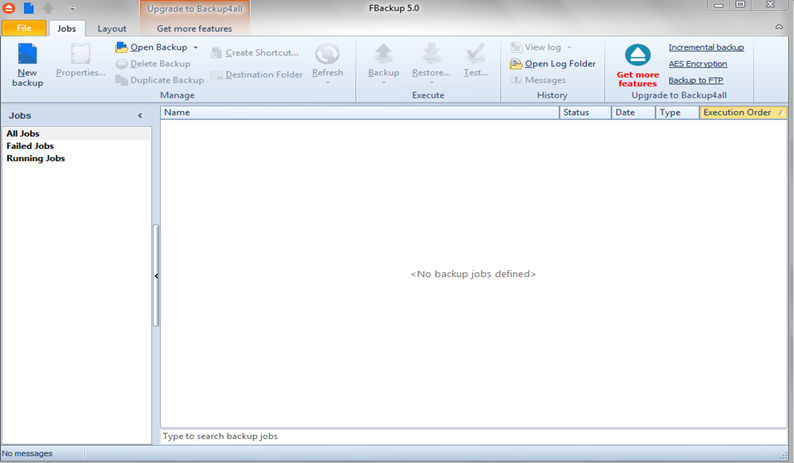Sort by Date column header

[x=633, y=112]
